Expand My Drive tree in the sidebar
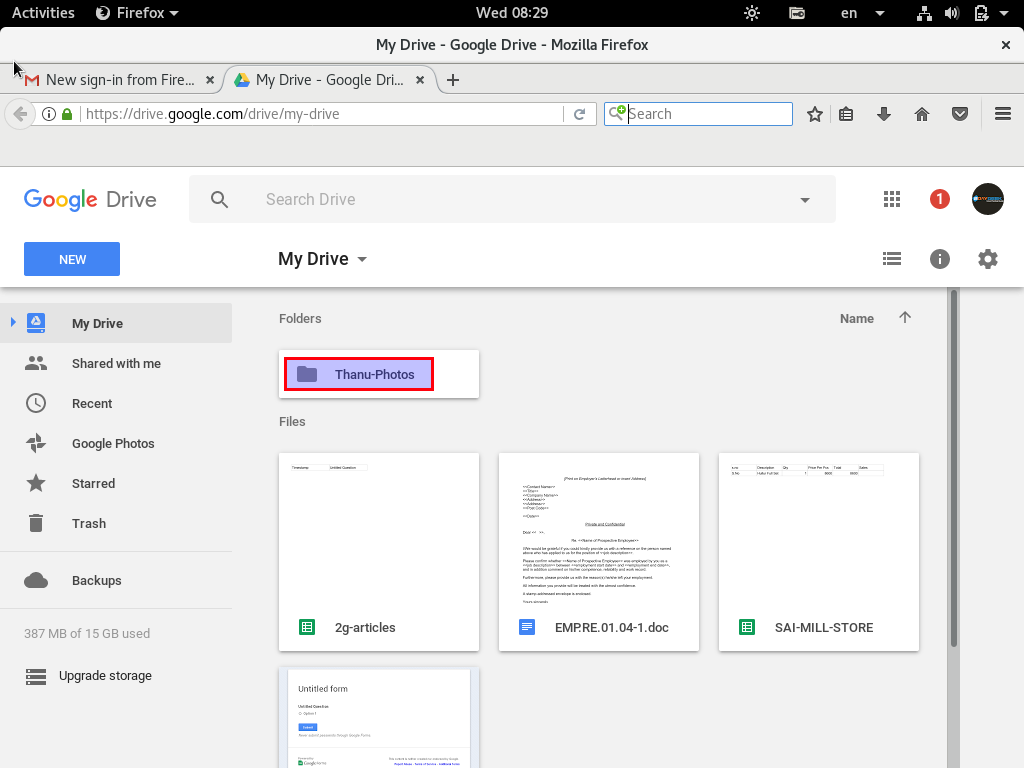 [x=12, y=322]
